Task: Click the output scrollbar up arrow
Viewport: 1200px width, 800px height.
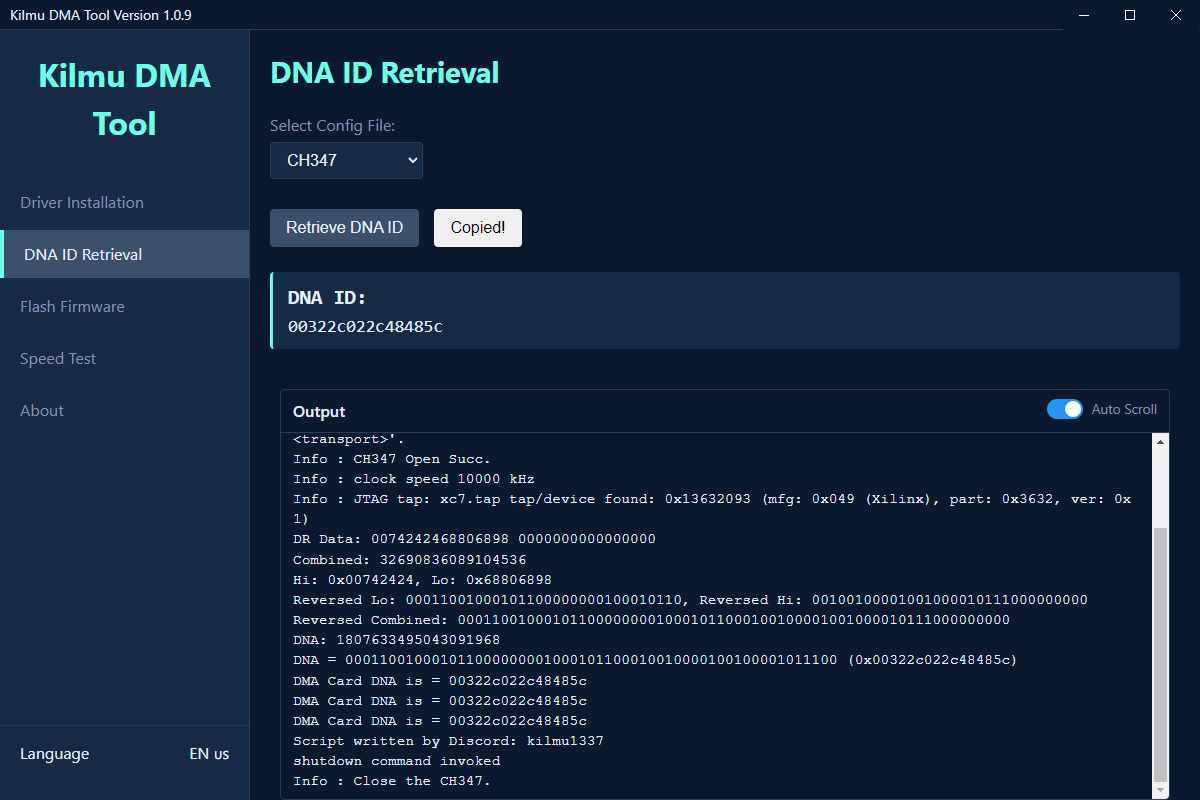Action: click(1160, 441)
